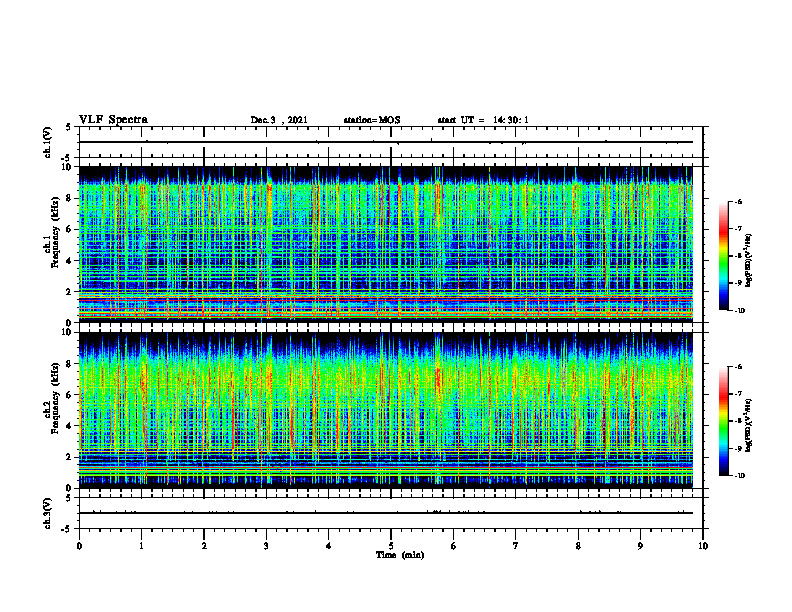
Task: Click the "10" tick on ch.1 frequency axis
Action: 67,167
